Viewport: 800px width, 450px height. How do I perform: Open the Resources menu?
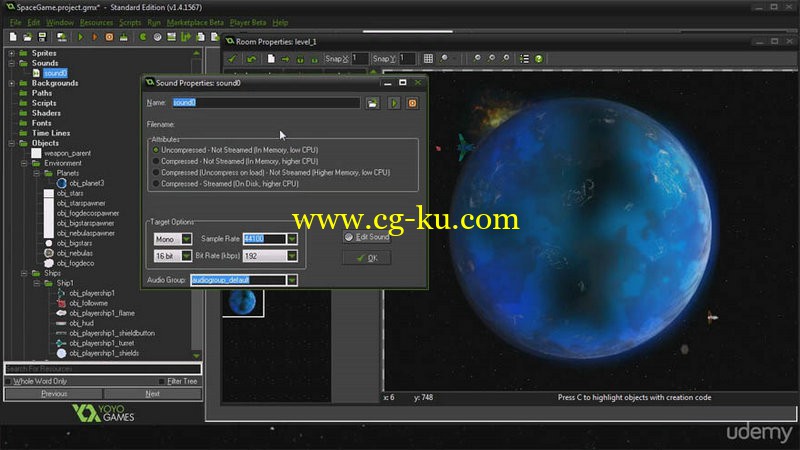(x=96, y=22)
